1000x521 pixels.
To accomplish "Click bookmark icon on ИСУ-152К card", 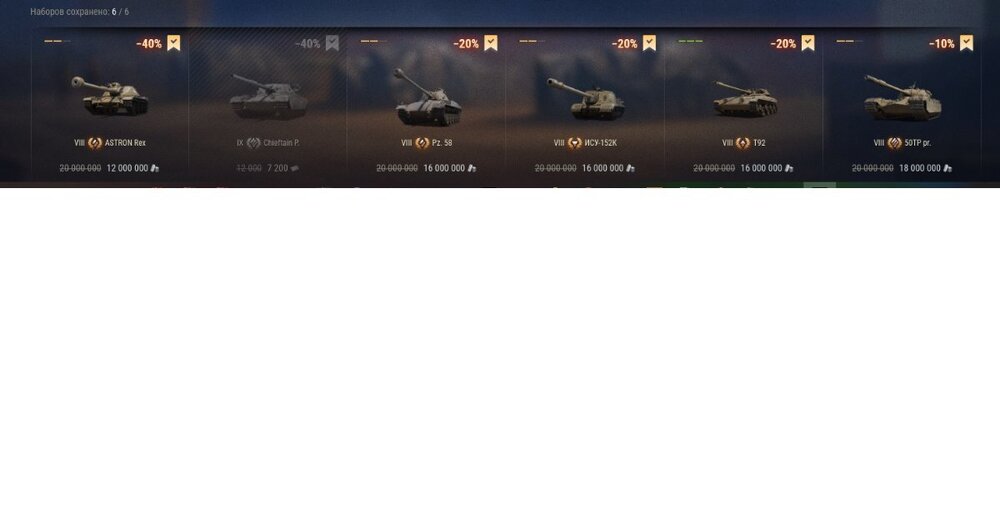I will 649,43.
